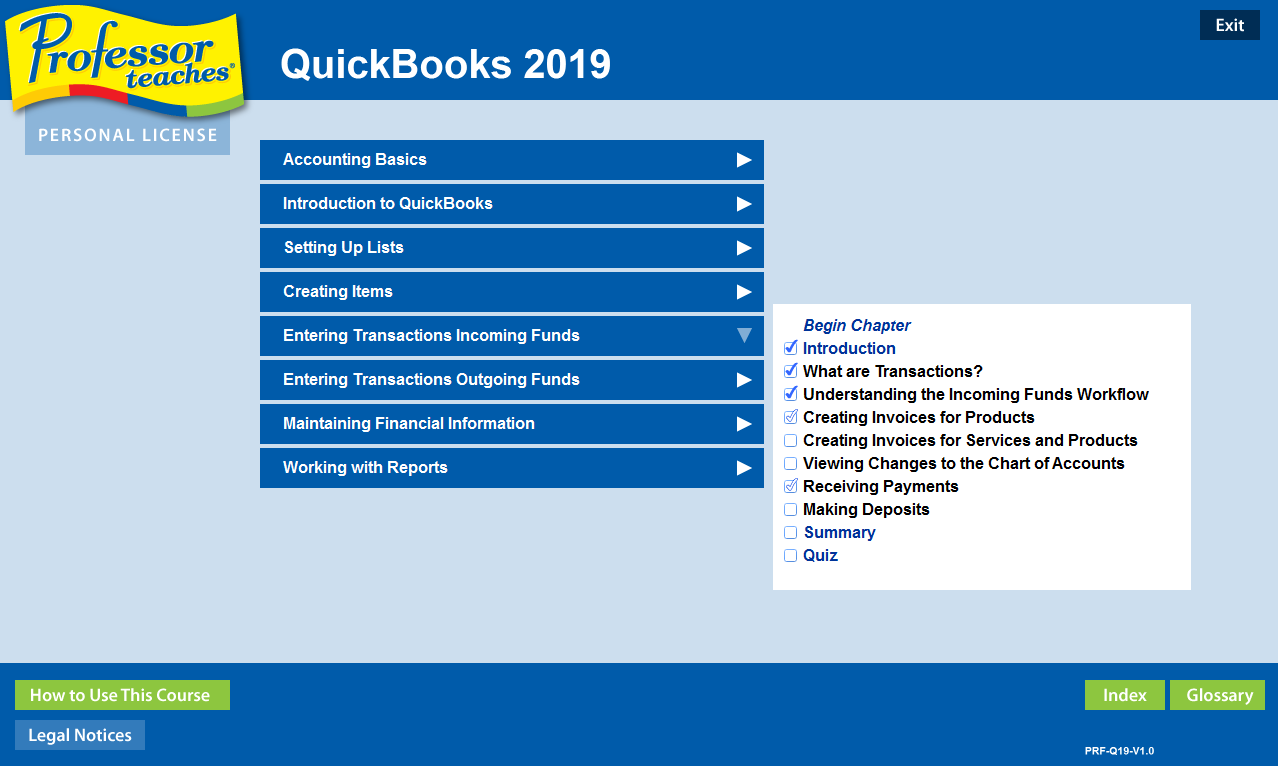Viewport: 1278px width, 766px height.
Task: Open the Introduction lesson link
Action: (849, 348)
